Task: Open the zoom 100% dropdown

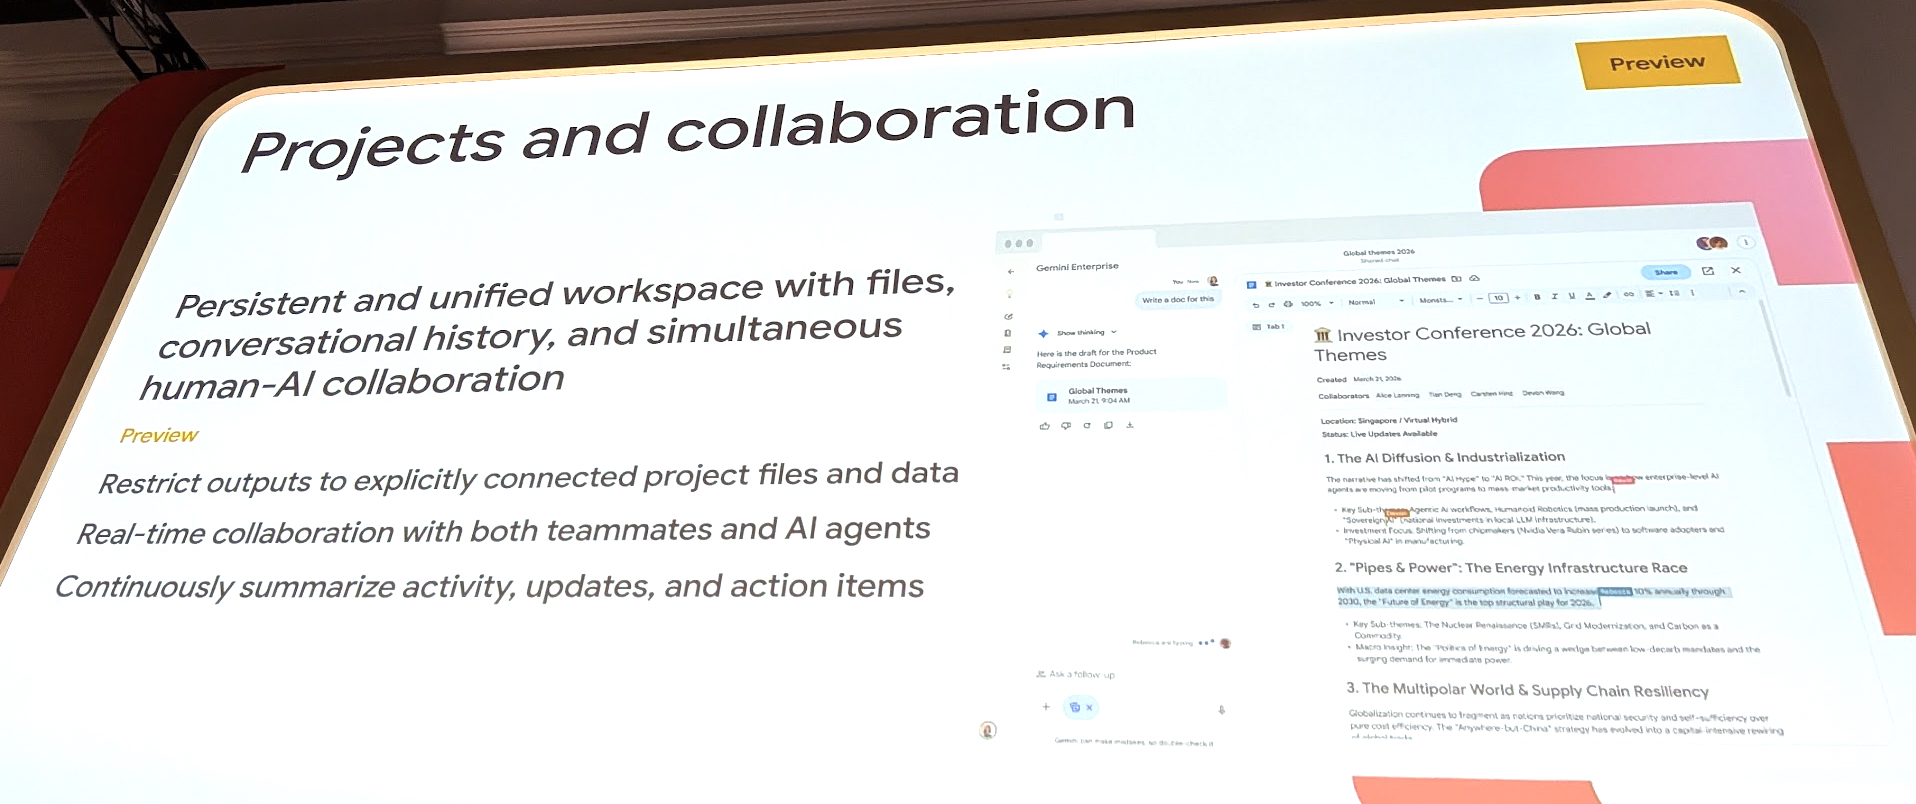Action: click(1317, 303)
